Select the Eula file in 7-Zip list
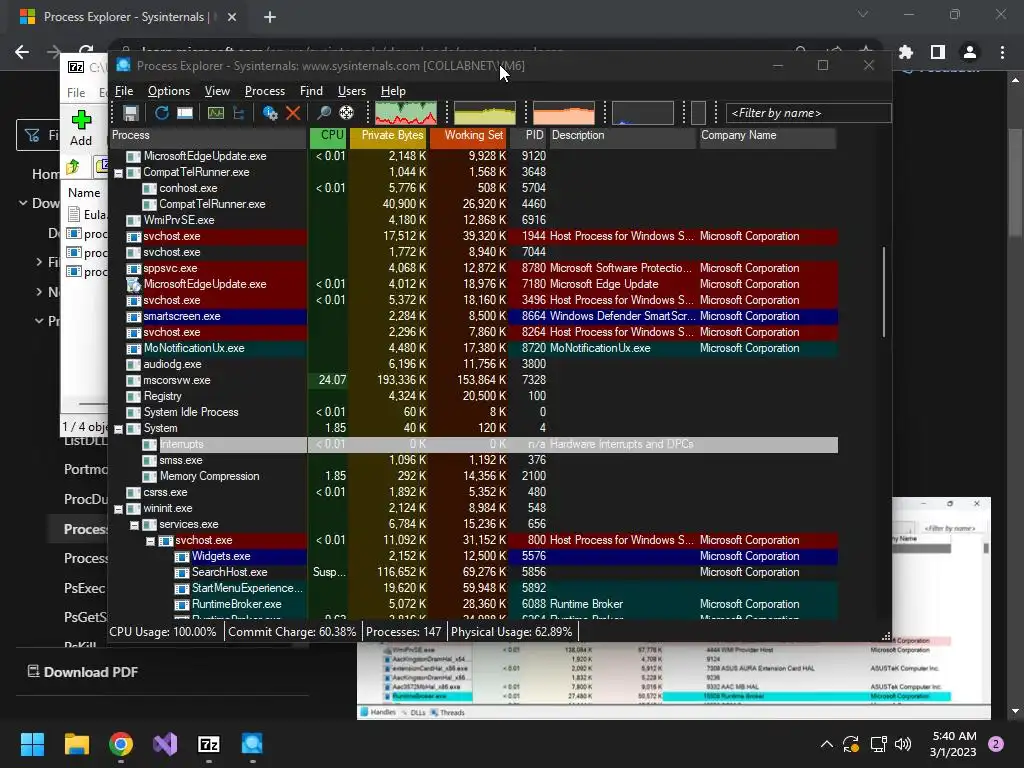This screenshot has height=768, width=1024. (x=86, y=214)
